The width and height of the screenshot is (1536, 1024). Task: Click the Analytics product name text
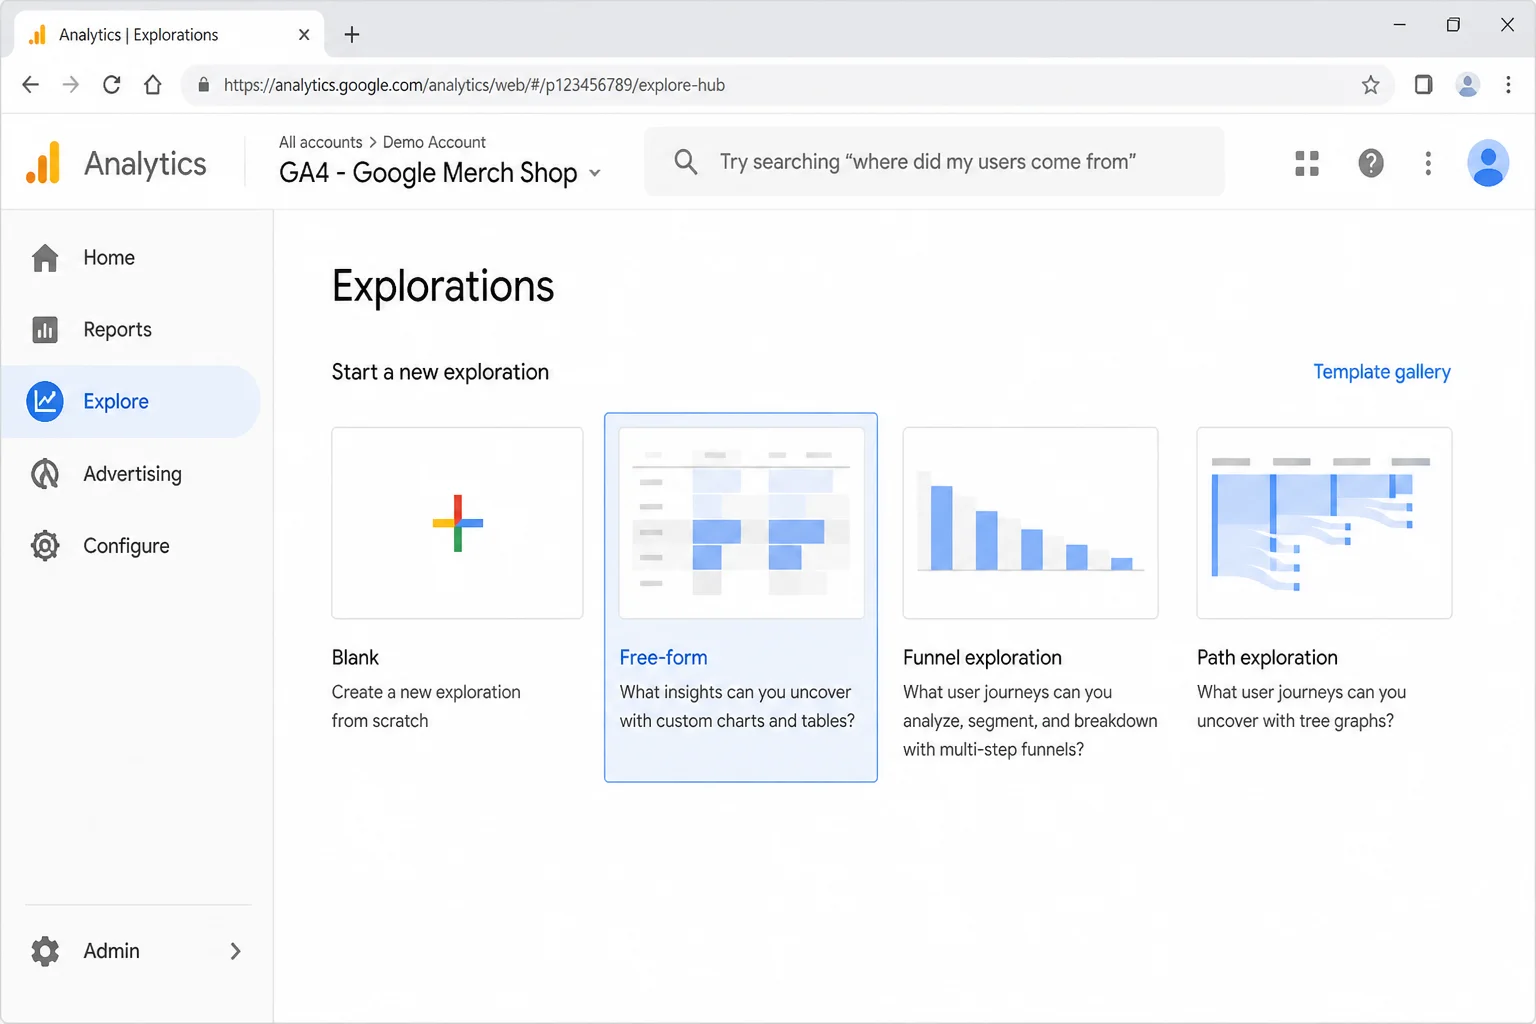[x=145, y=163]
